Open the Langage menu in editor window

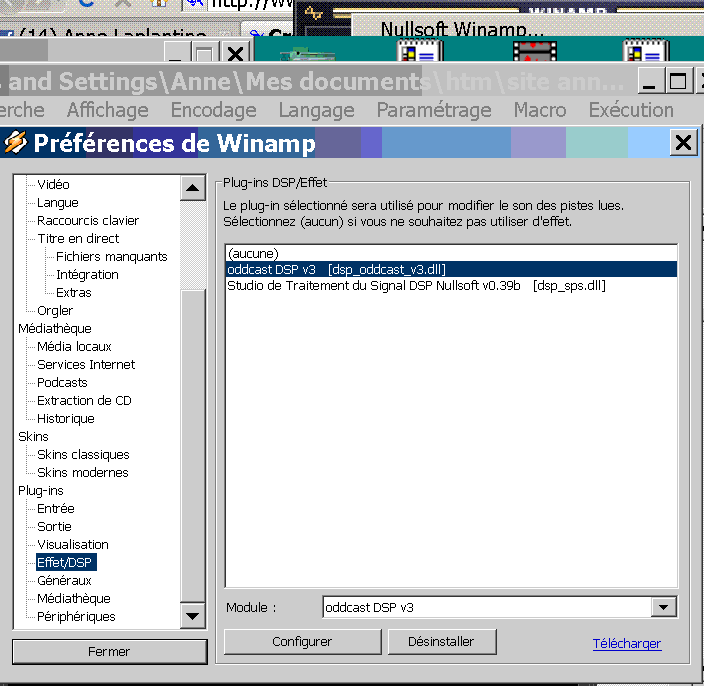317,110
